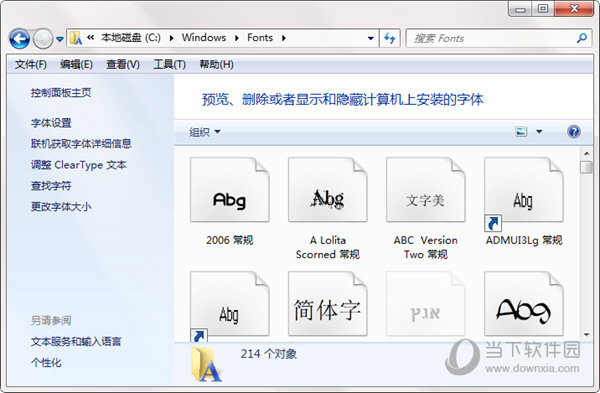Open the 工具(T) menu
This screenshot has width=600, height=393.
point(170,64)
